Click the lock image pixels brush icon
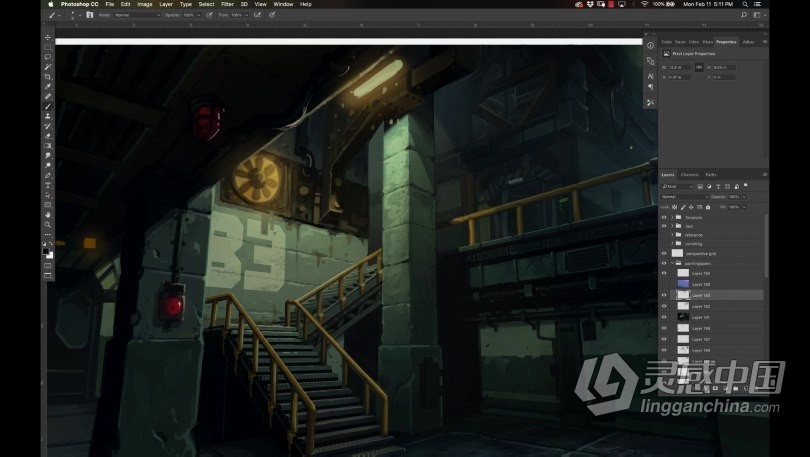Screen dimensions: 810x457 tap(682, 207)
